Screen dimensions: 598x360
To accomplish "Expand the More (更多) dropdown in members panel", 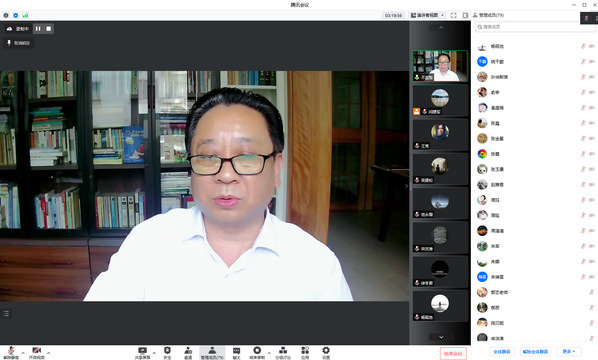I will click(x=569, y=352).
